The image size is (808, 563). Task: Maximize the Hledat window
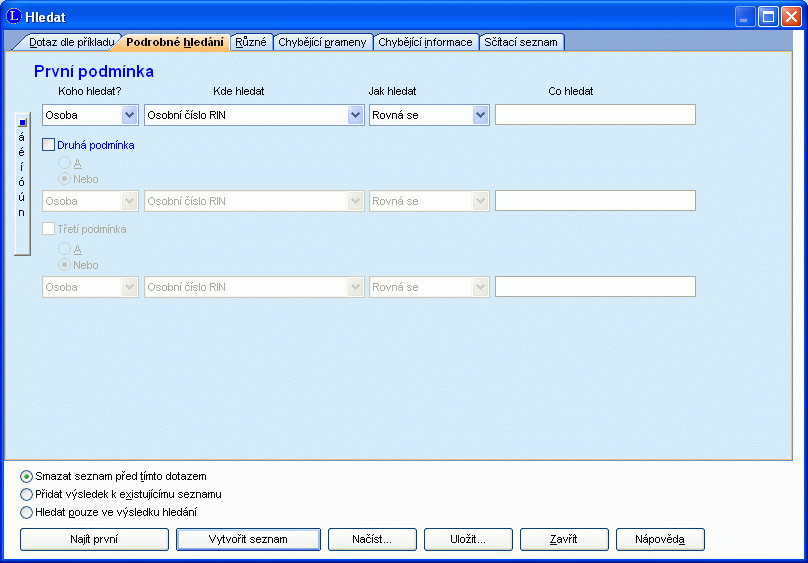point(768,17)
